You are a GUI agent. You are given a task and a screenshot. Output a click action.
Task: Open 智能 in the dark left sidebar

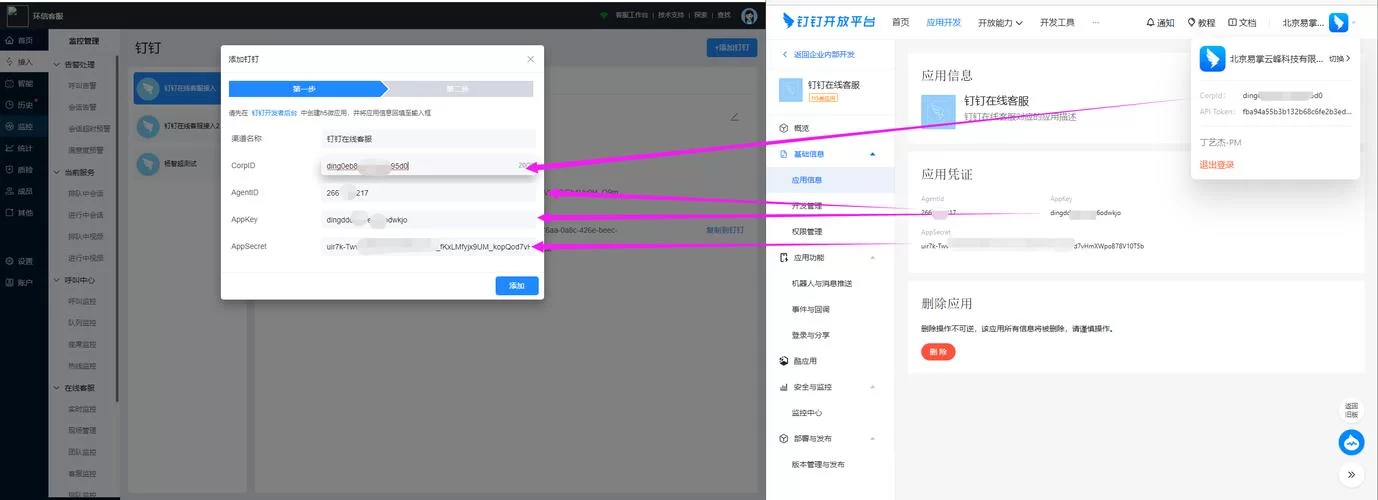[x=20, y=83]
